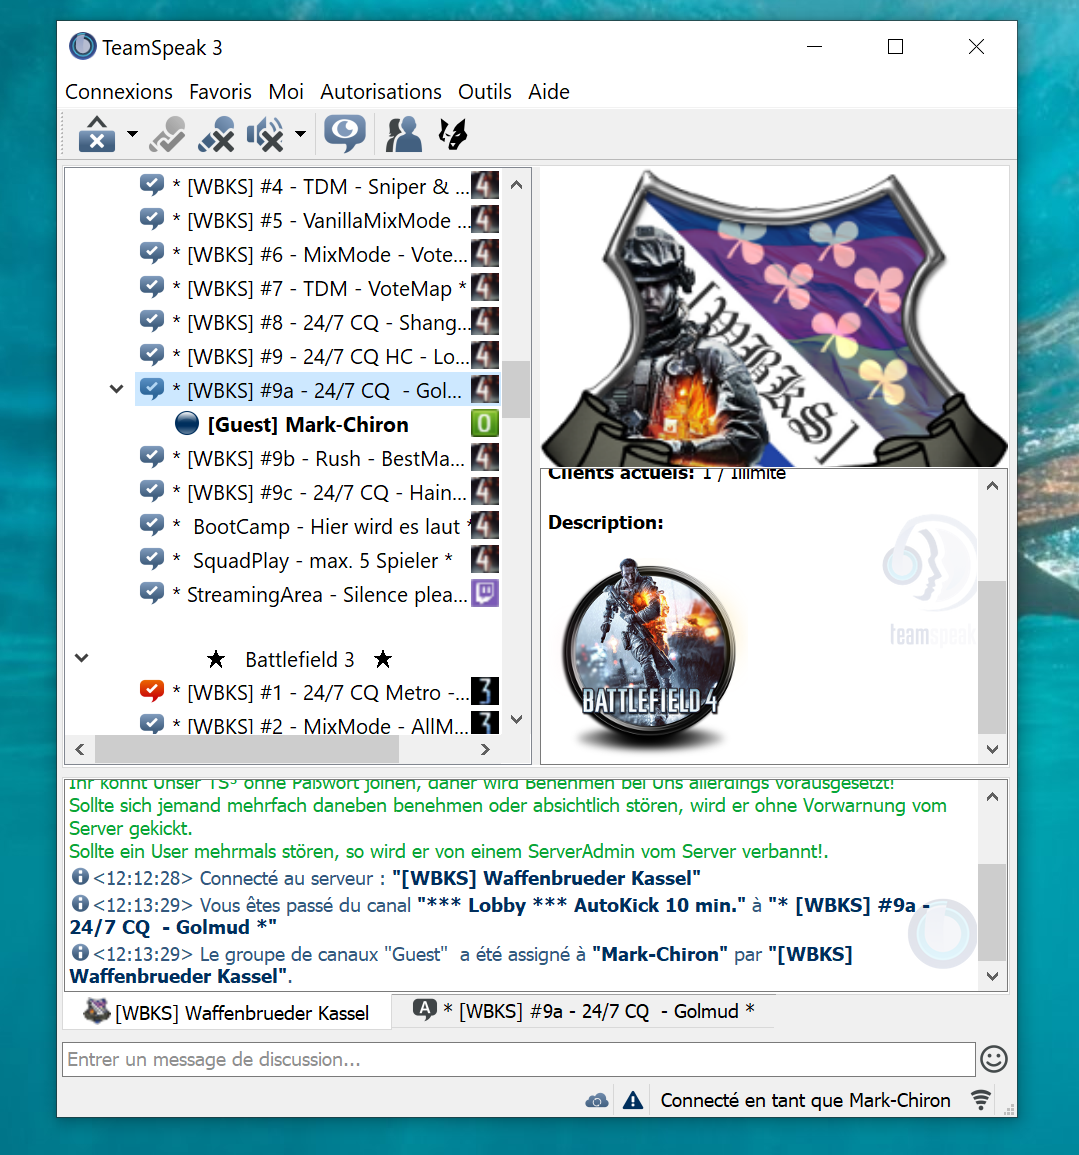Toggle mute speakers in the toolbar

point(265,134)
